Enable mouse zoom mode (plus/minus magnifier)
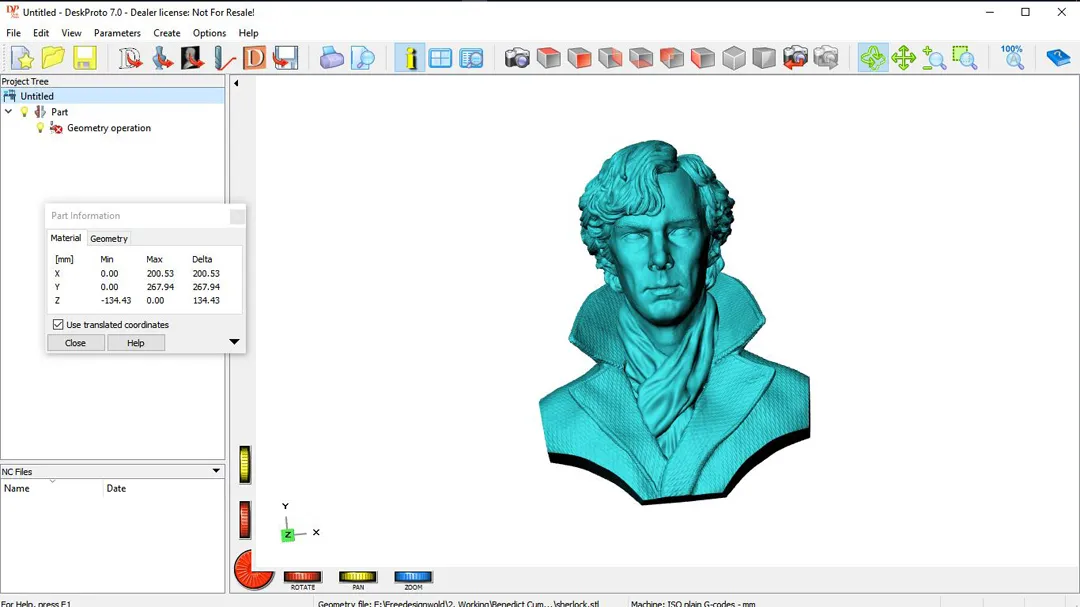 tap(934, 58)
